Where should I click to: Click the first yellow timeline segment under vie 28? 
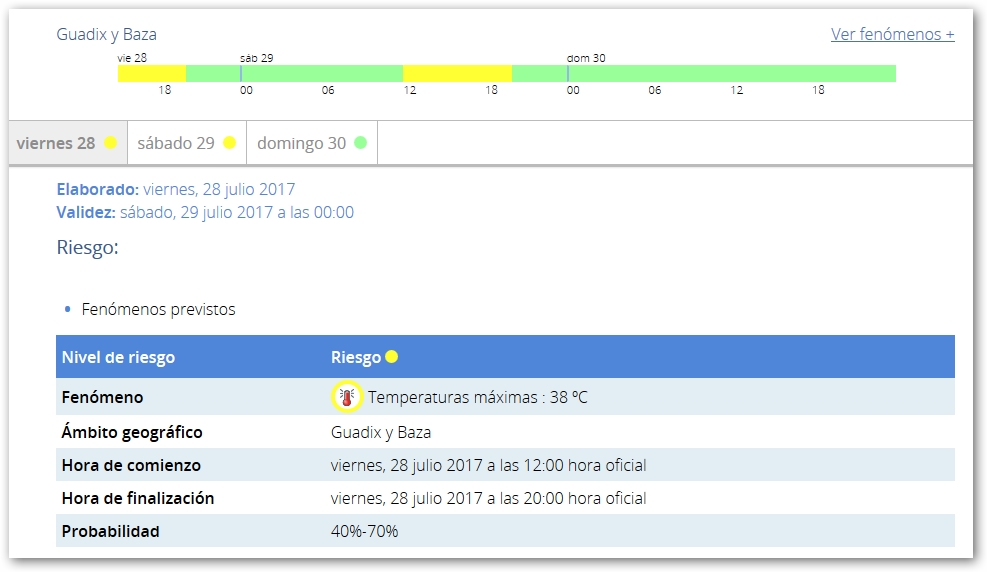[x=152, y=73]
